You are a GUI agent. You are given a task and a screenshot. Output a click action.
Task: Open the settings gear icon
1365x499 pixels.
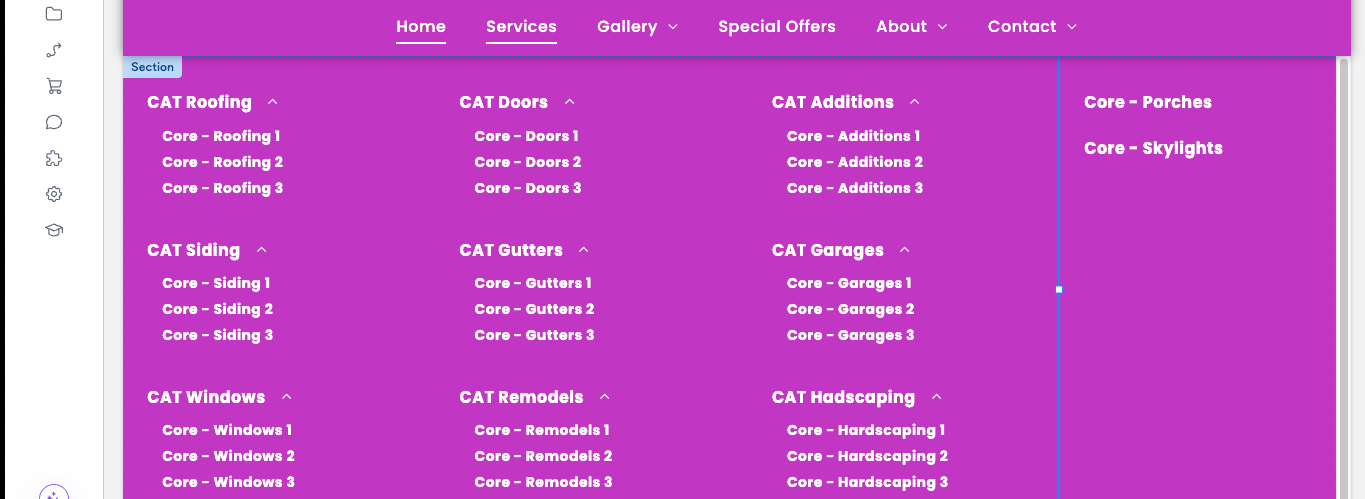pyautogui.click(x=54, y=194)
